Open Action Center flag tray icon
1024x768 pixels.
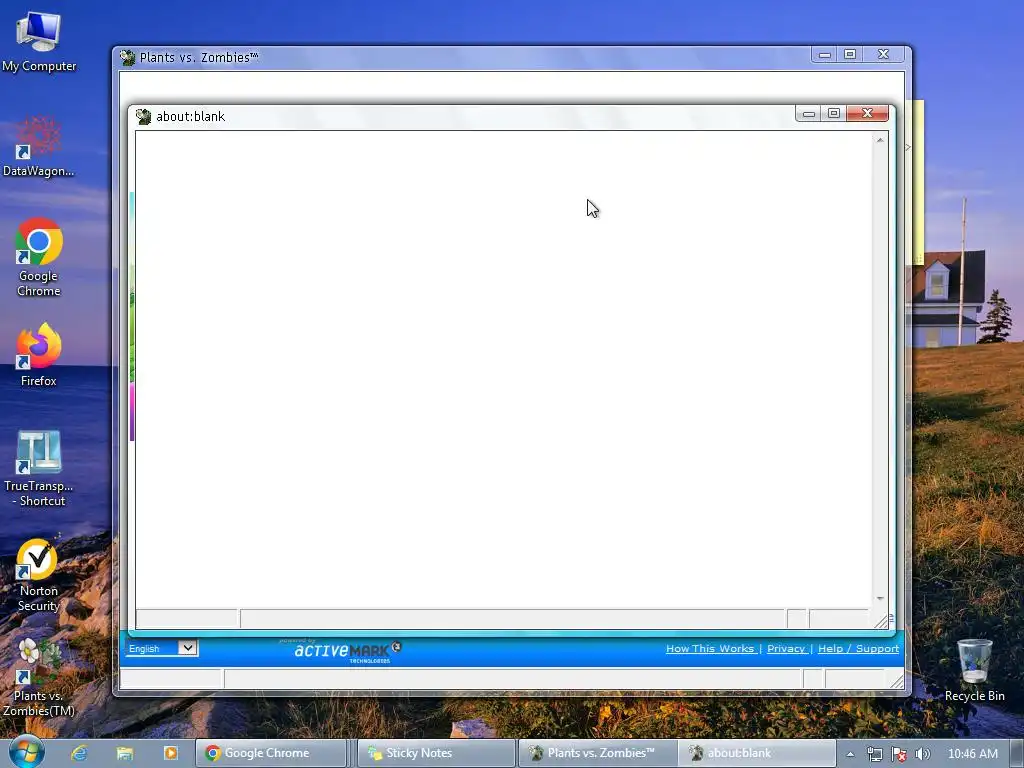899,754
